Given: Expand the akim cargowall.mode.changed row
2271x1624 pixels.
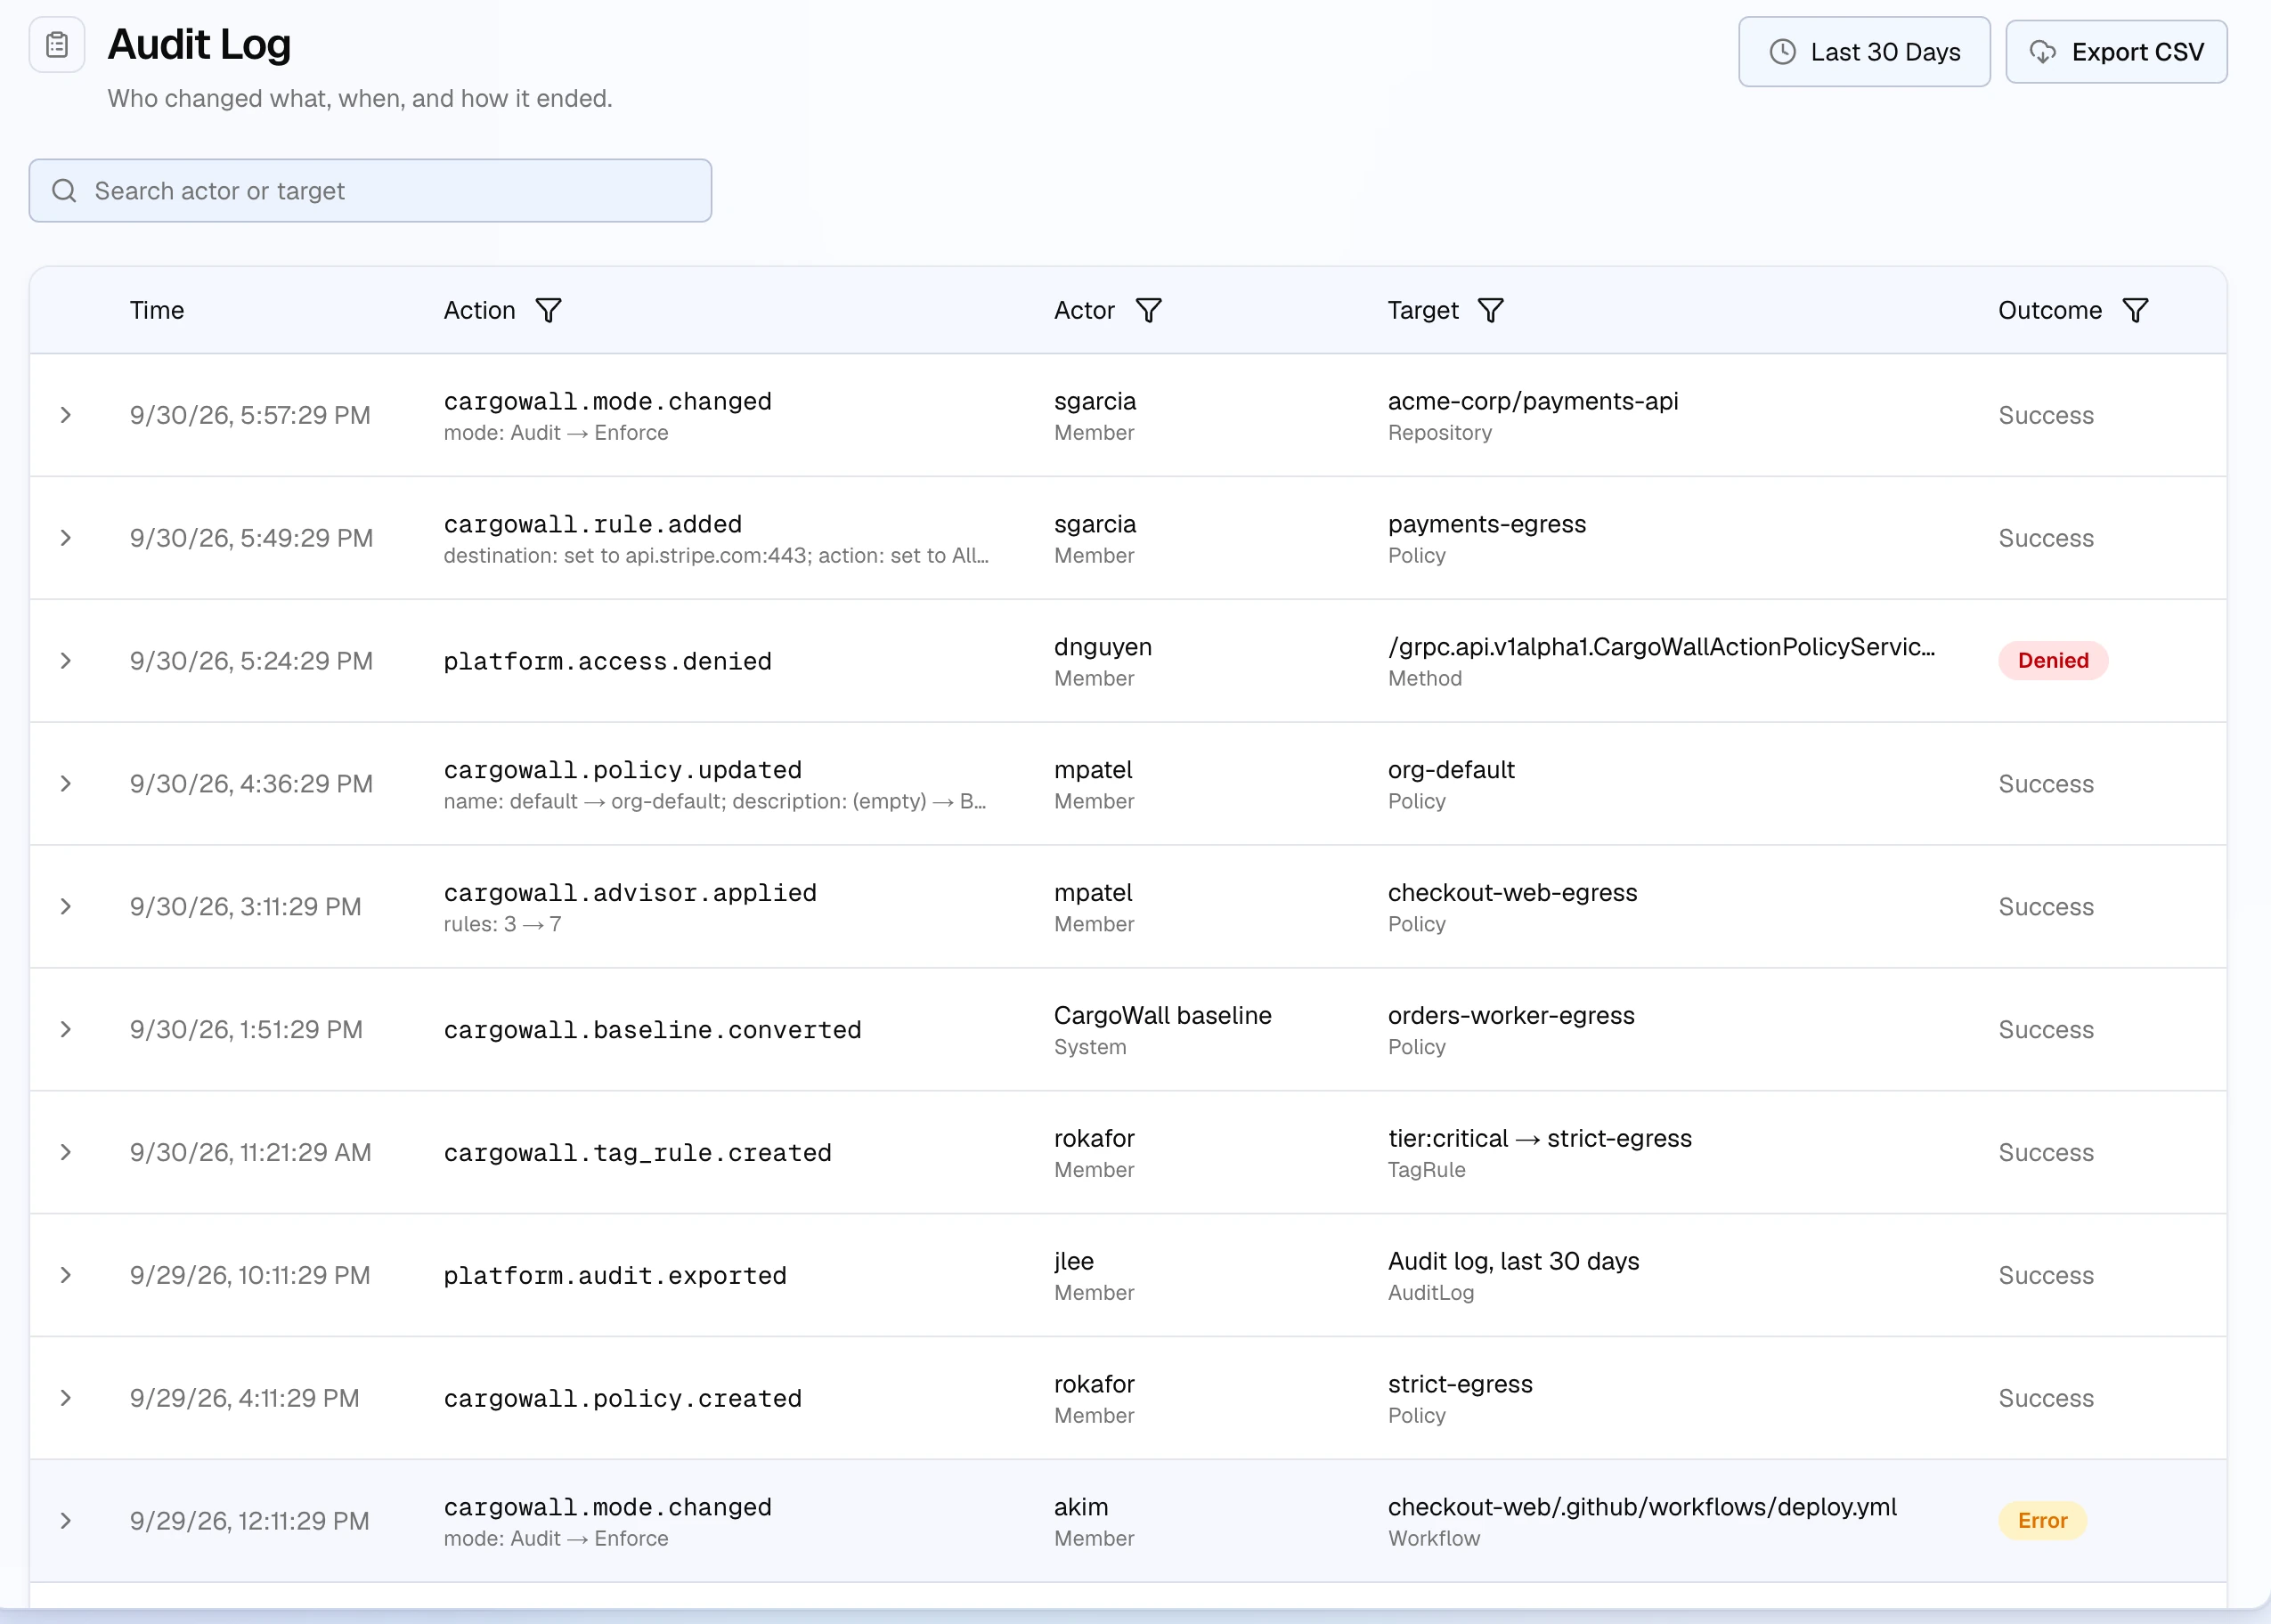Looking at the screenshot, I should [66, 1521].
